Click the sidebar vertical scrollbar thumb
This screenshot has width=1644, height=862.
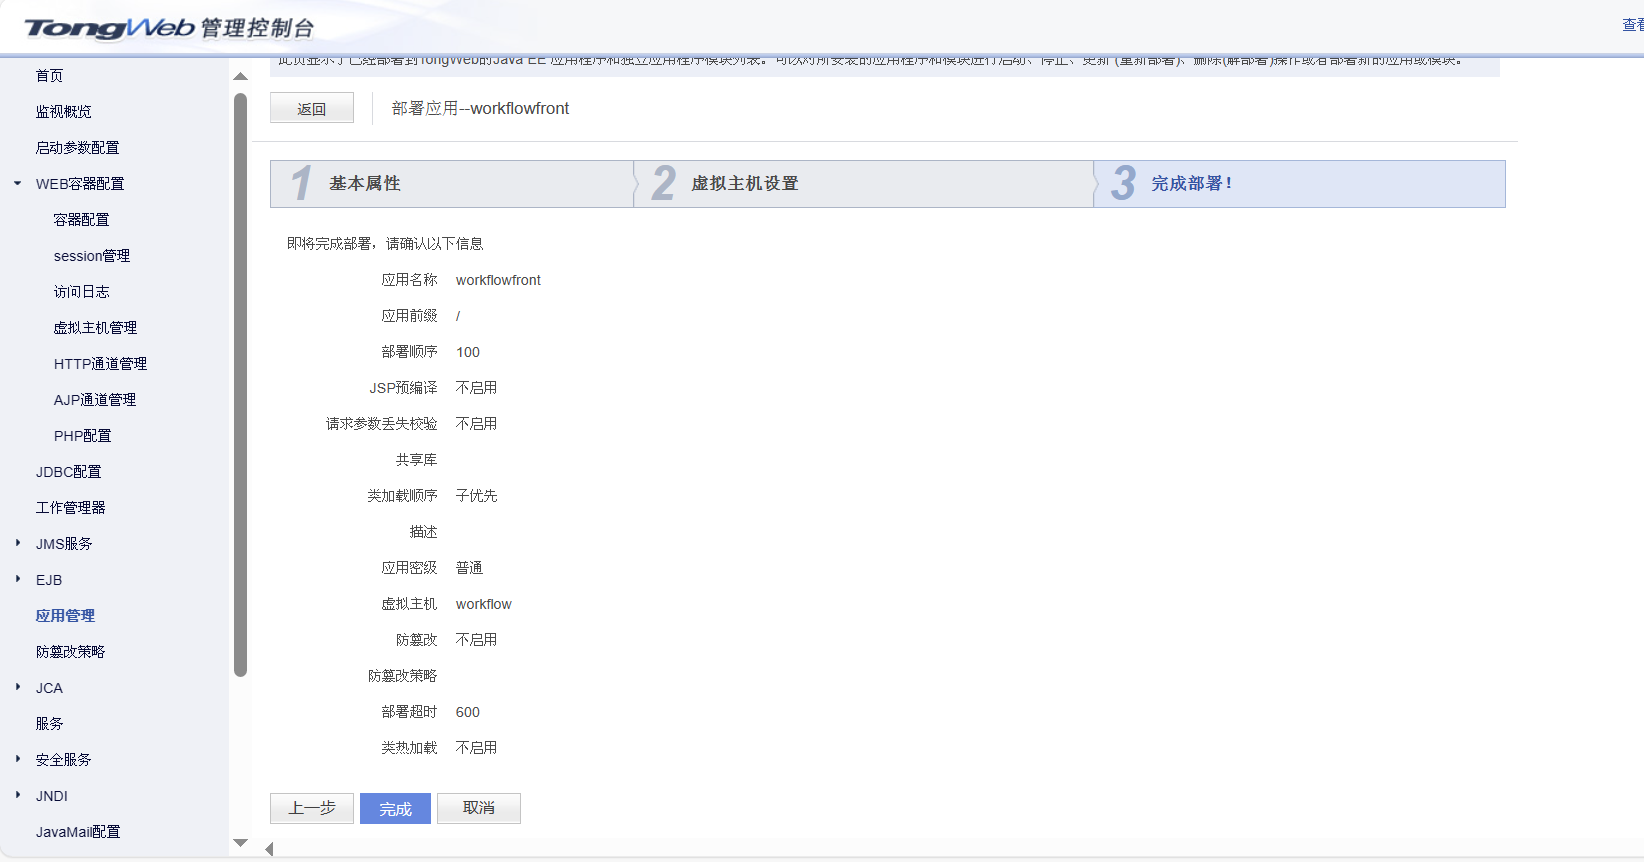click(240, 384)
